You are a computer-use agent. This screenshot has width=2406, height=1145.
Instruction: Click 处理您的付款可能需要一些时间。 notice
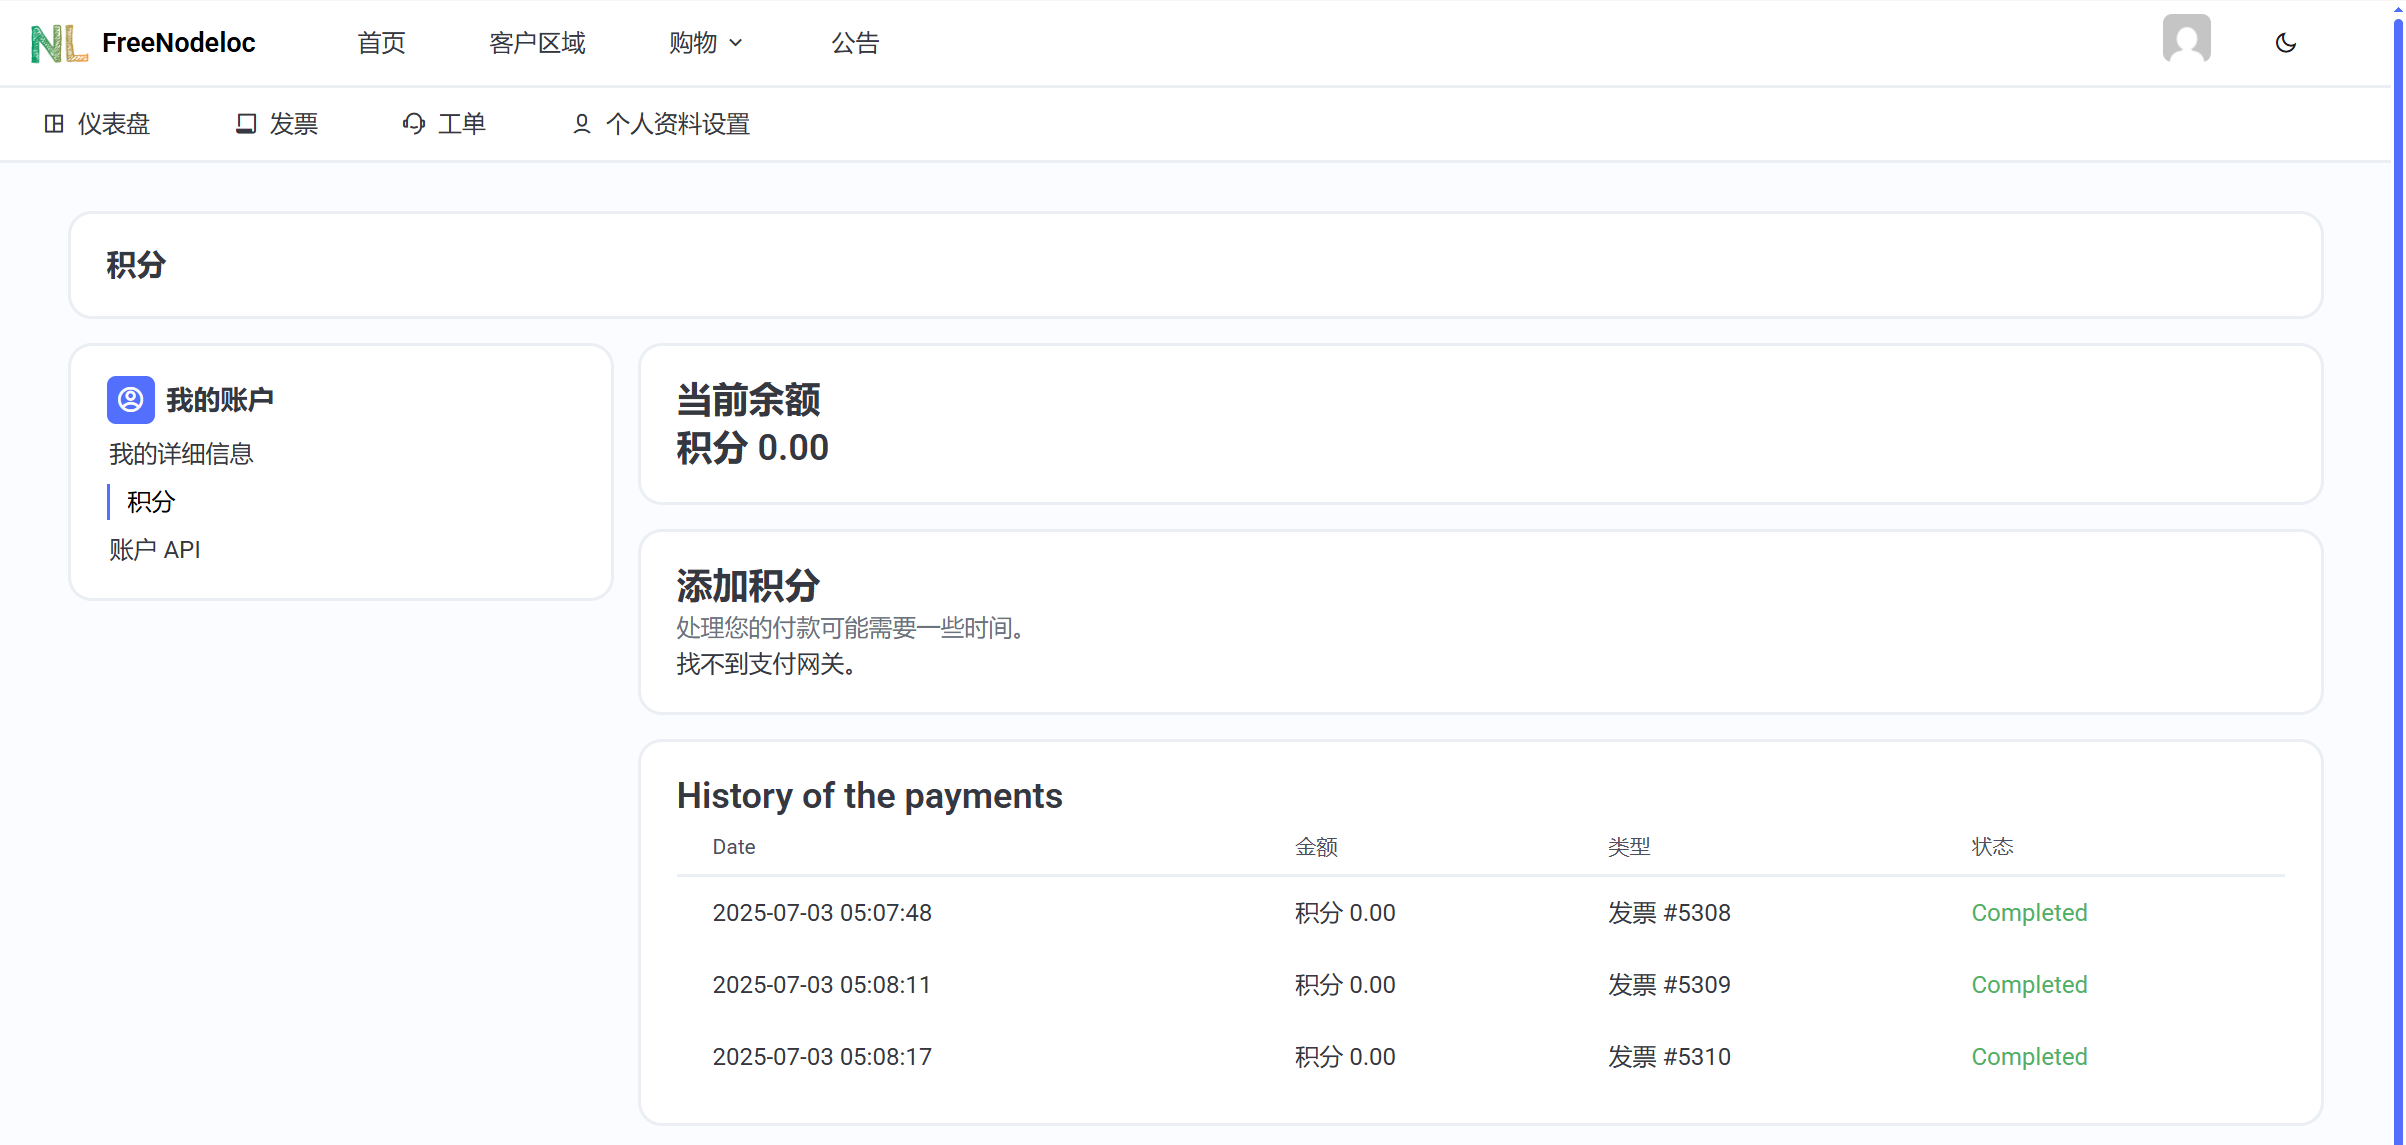coord(852,628)
